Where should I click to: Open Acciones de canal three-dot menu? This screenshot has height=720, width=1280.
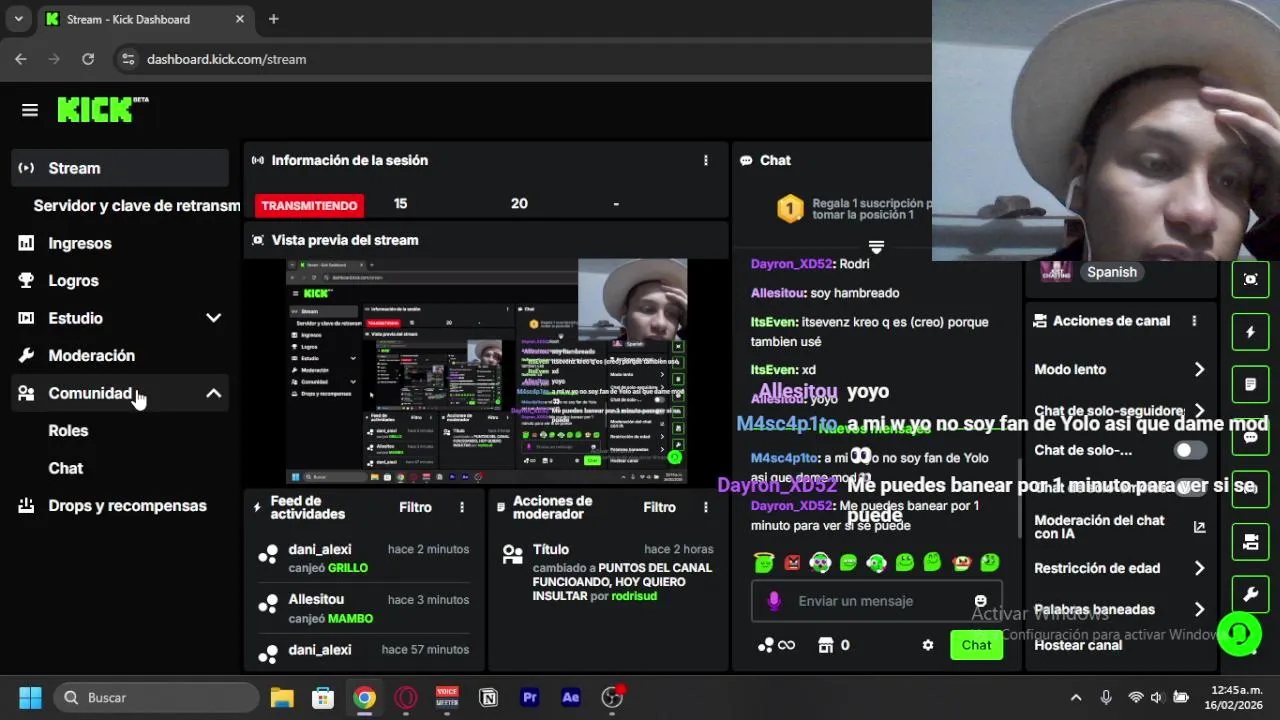pyautogui.click(x=1194, y=321)
